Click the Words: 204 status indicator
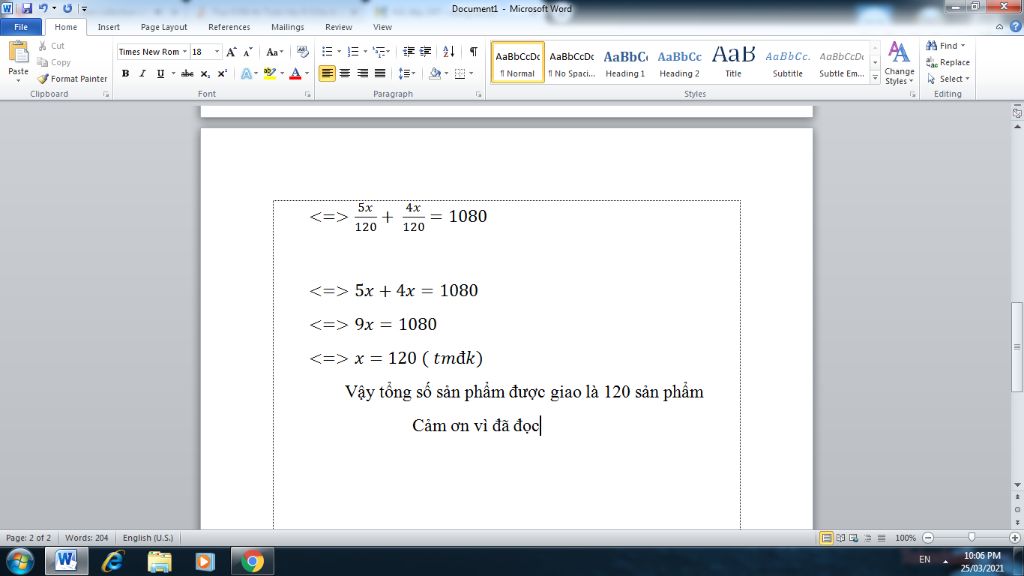The width and height of the screenshot is (1024, 576). (x=86, y=538)
